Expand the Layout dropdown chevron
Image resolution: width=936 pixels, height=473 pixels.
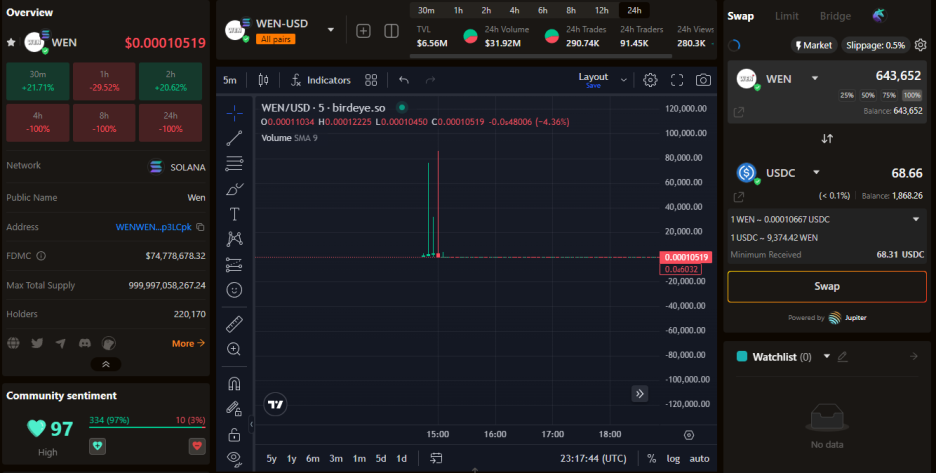(x=624, y=80)
